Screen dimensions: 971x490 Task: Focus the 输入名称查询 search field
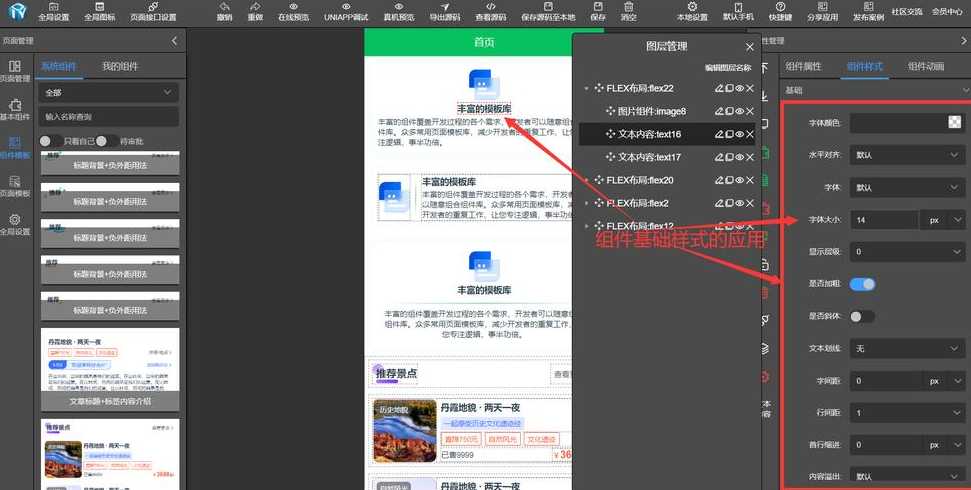108,116
